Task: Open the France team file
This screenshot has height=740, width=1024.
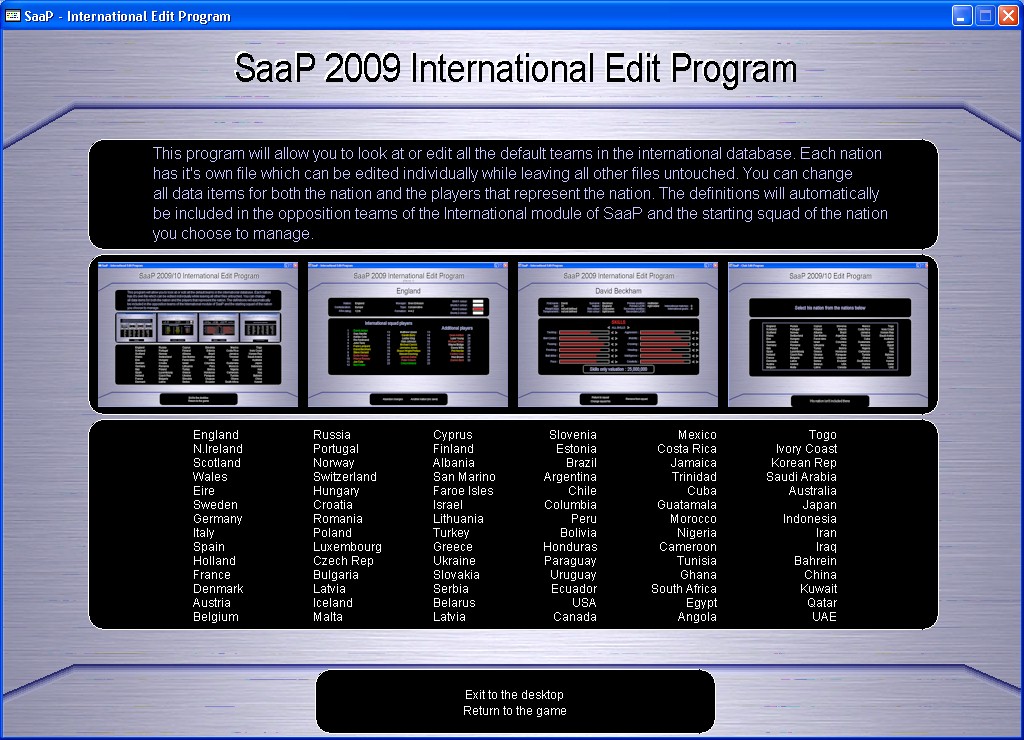Action: [212, 575]
